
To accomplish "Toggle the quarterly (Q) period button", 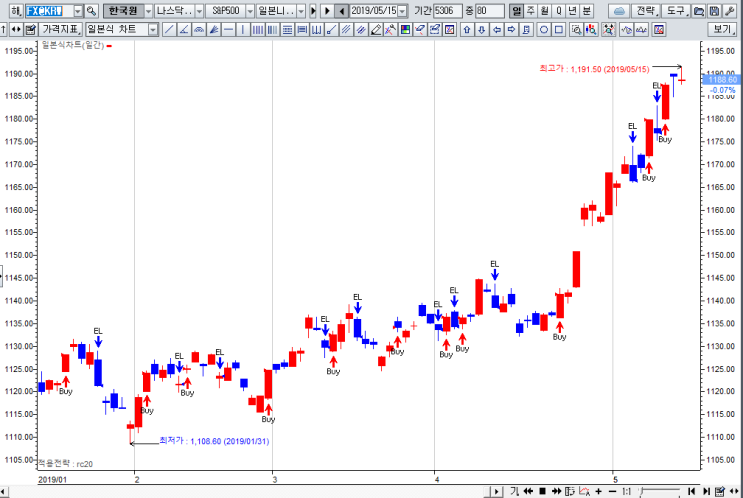I will (559, 11).
